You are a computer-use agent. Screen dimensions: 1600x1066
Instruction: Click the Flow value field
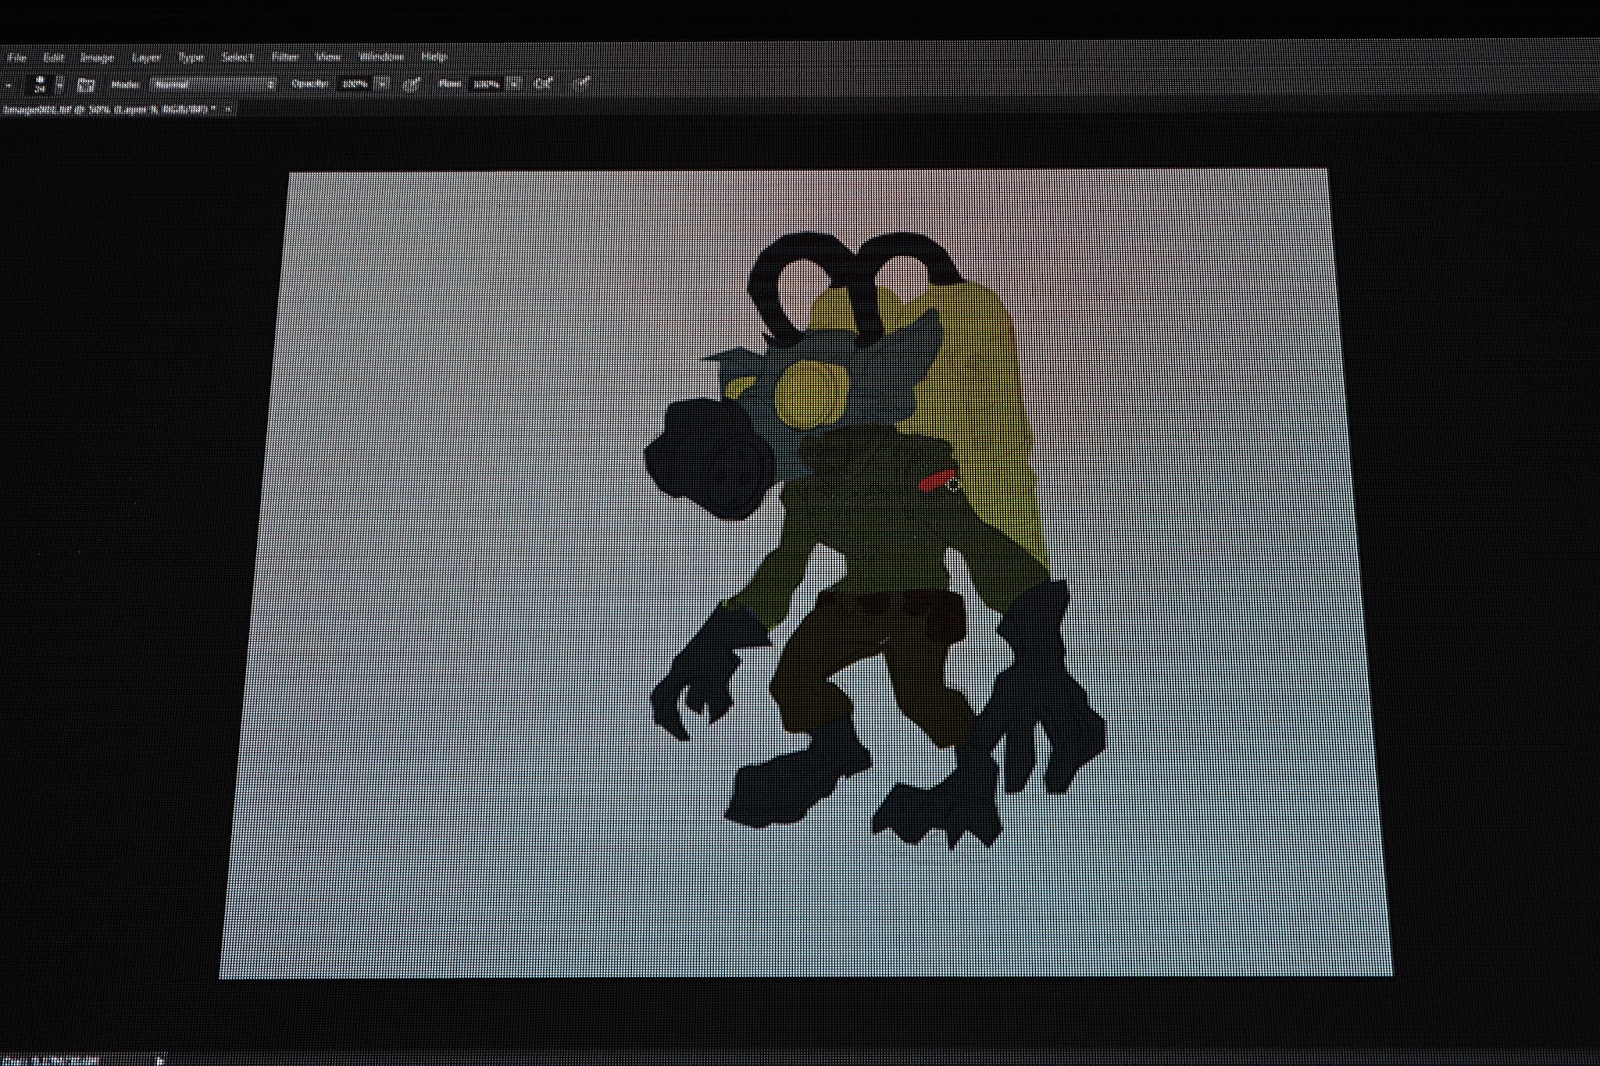click(486, 84)
